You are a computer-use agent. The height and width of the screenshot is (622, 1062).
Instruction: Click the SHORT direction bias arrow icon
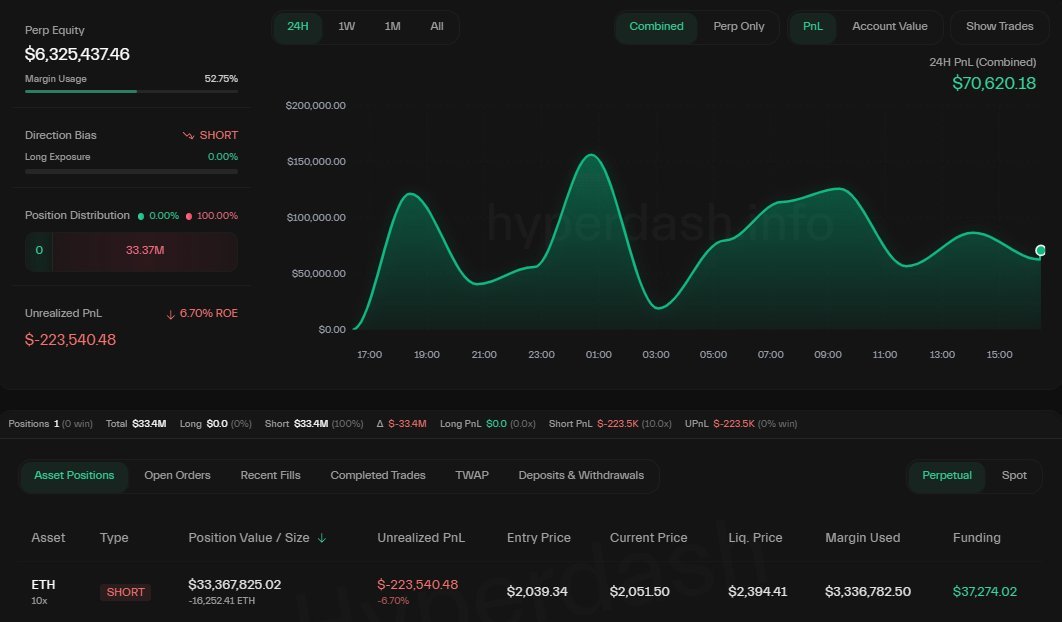coord(188,135)
